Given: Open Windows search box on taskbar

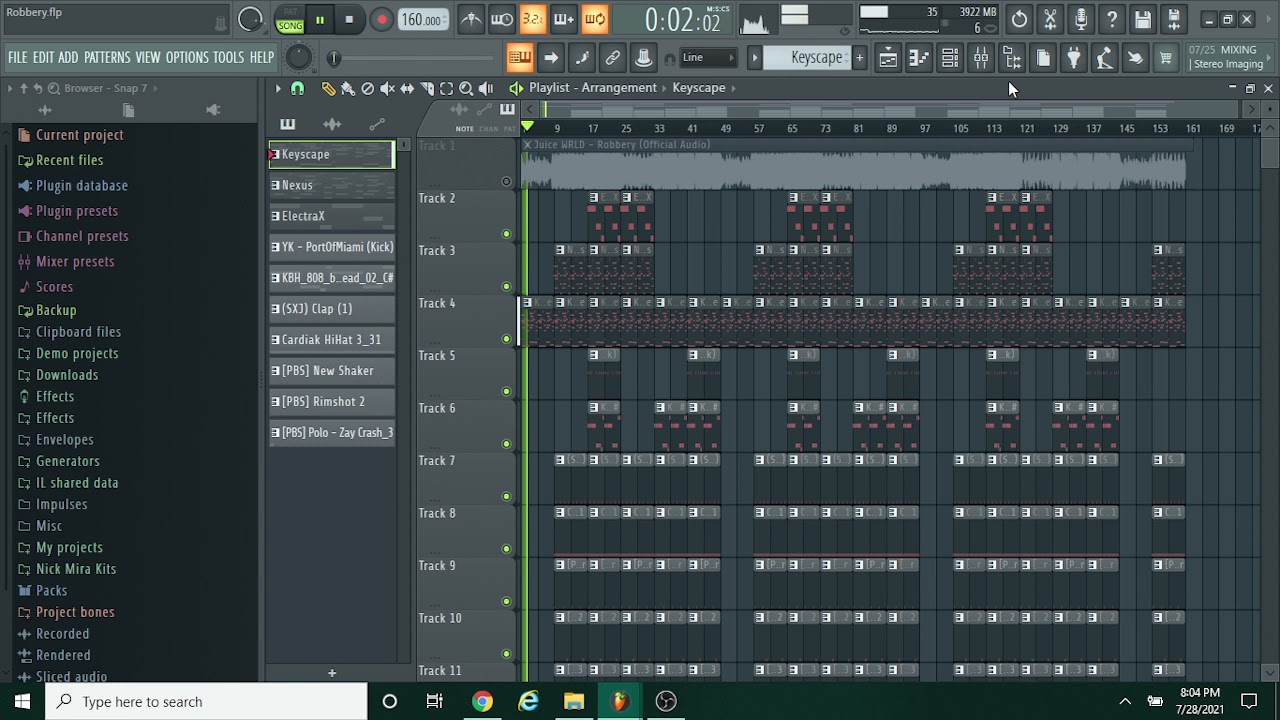Looking at the screenshot, I should click(207, 702).
